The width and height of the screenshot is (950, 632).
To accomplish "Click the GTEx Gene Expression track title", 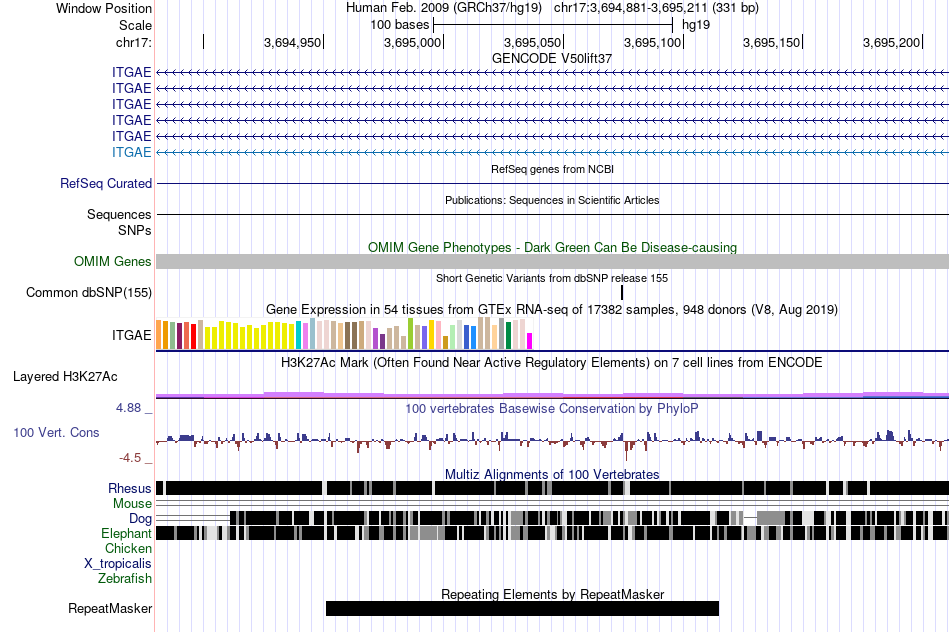I will [552, 309].
